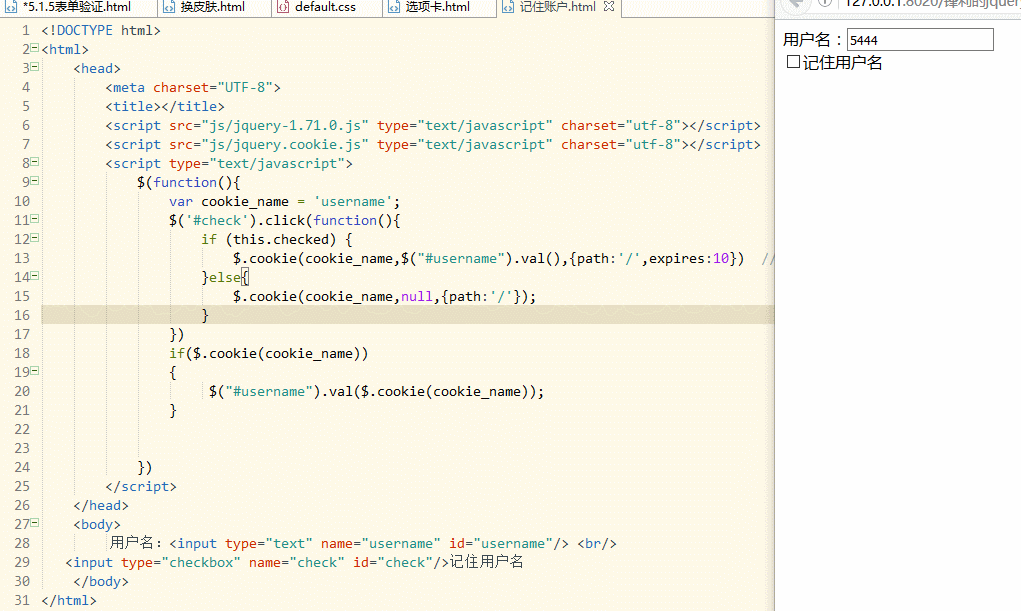Collapse the head tag fold on line 3
The image size is (1021, 611).
click(35, 67)
